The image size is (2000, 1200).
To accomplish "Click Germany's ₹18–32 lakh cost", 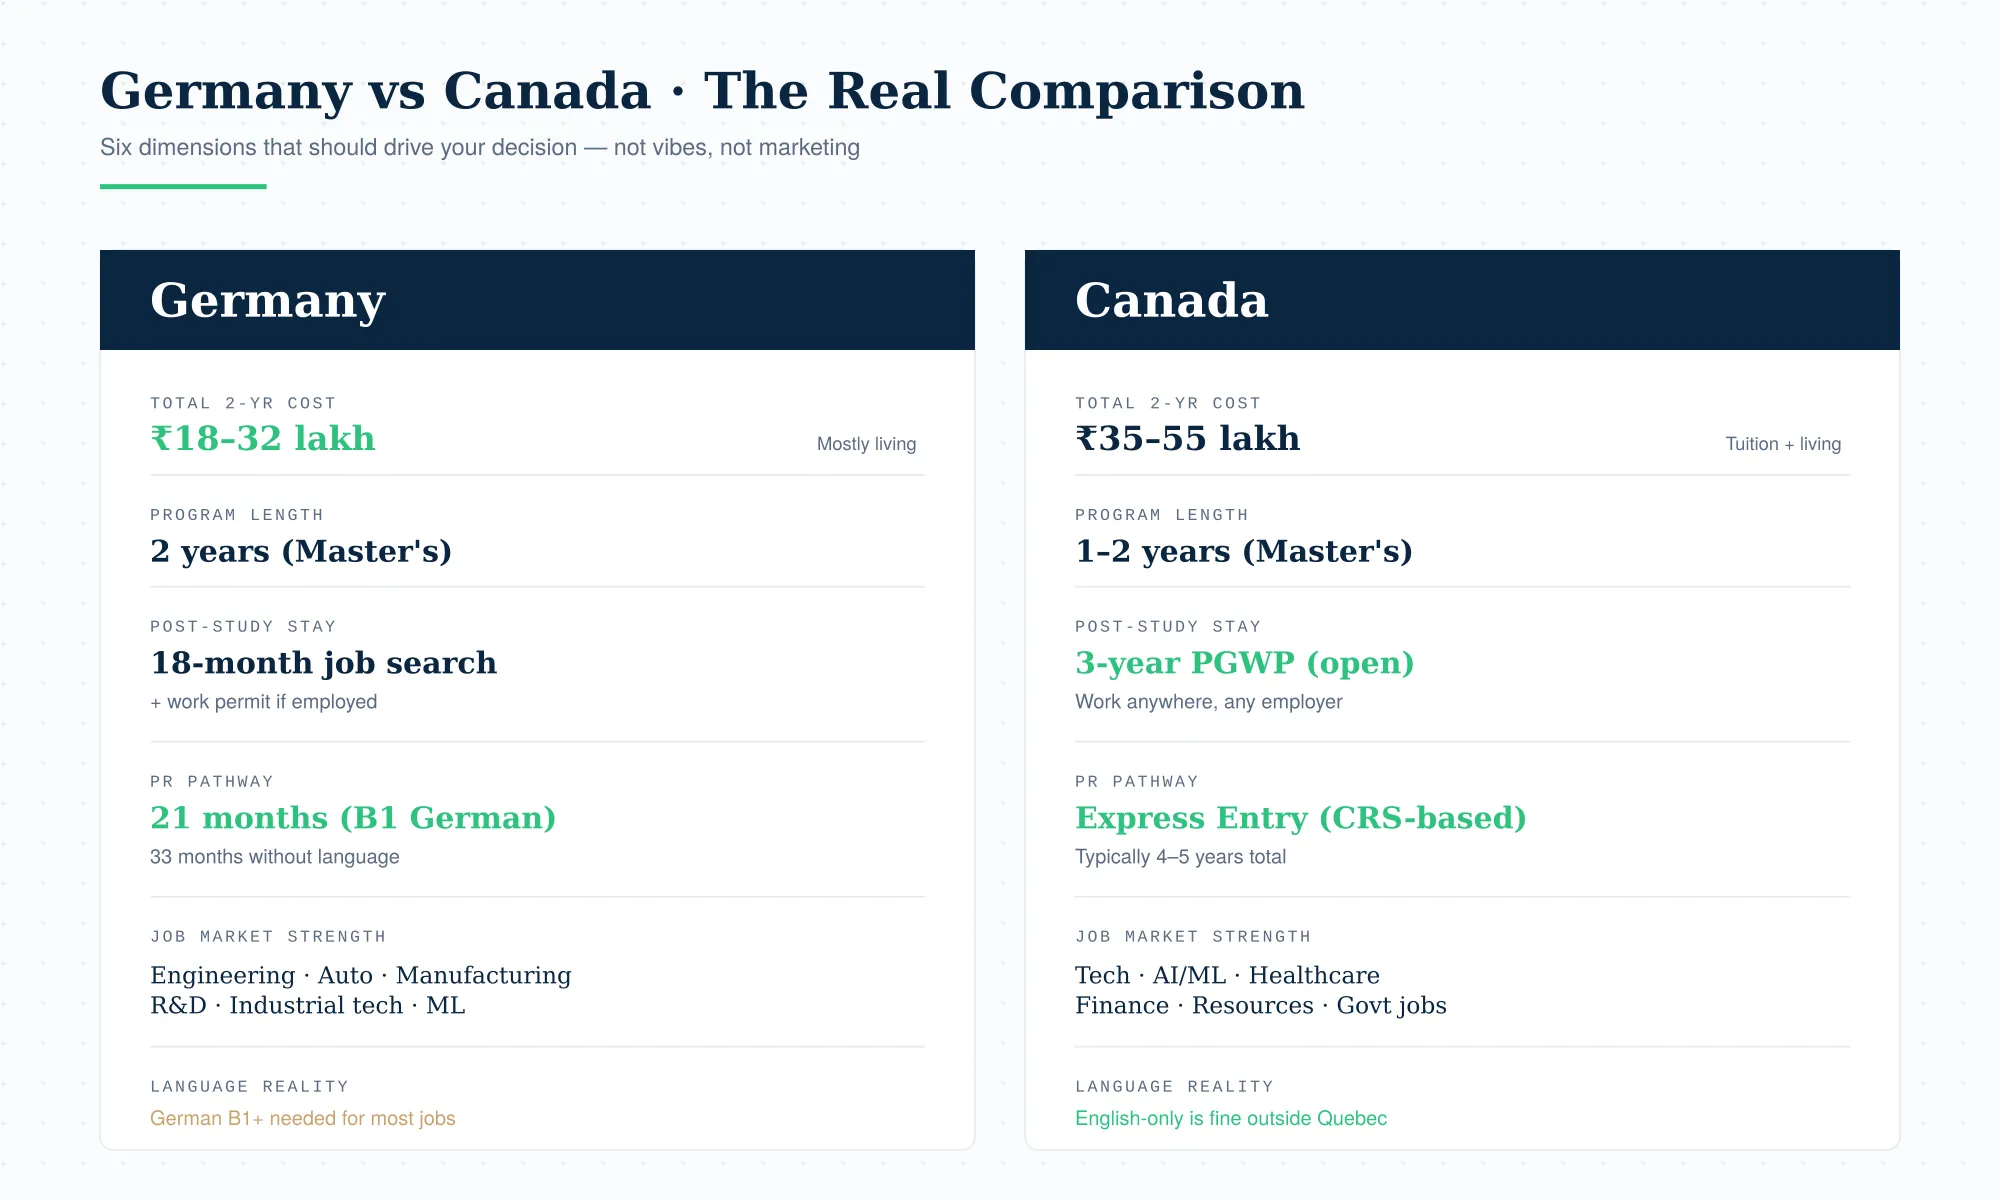I will [263, 438].
